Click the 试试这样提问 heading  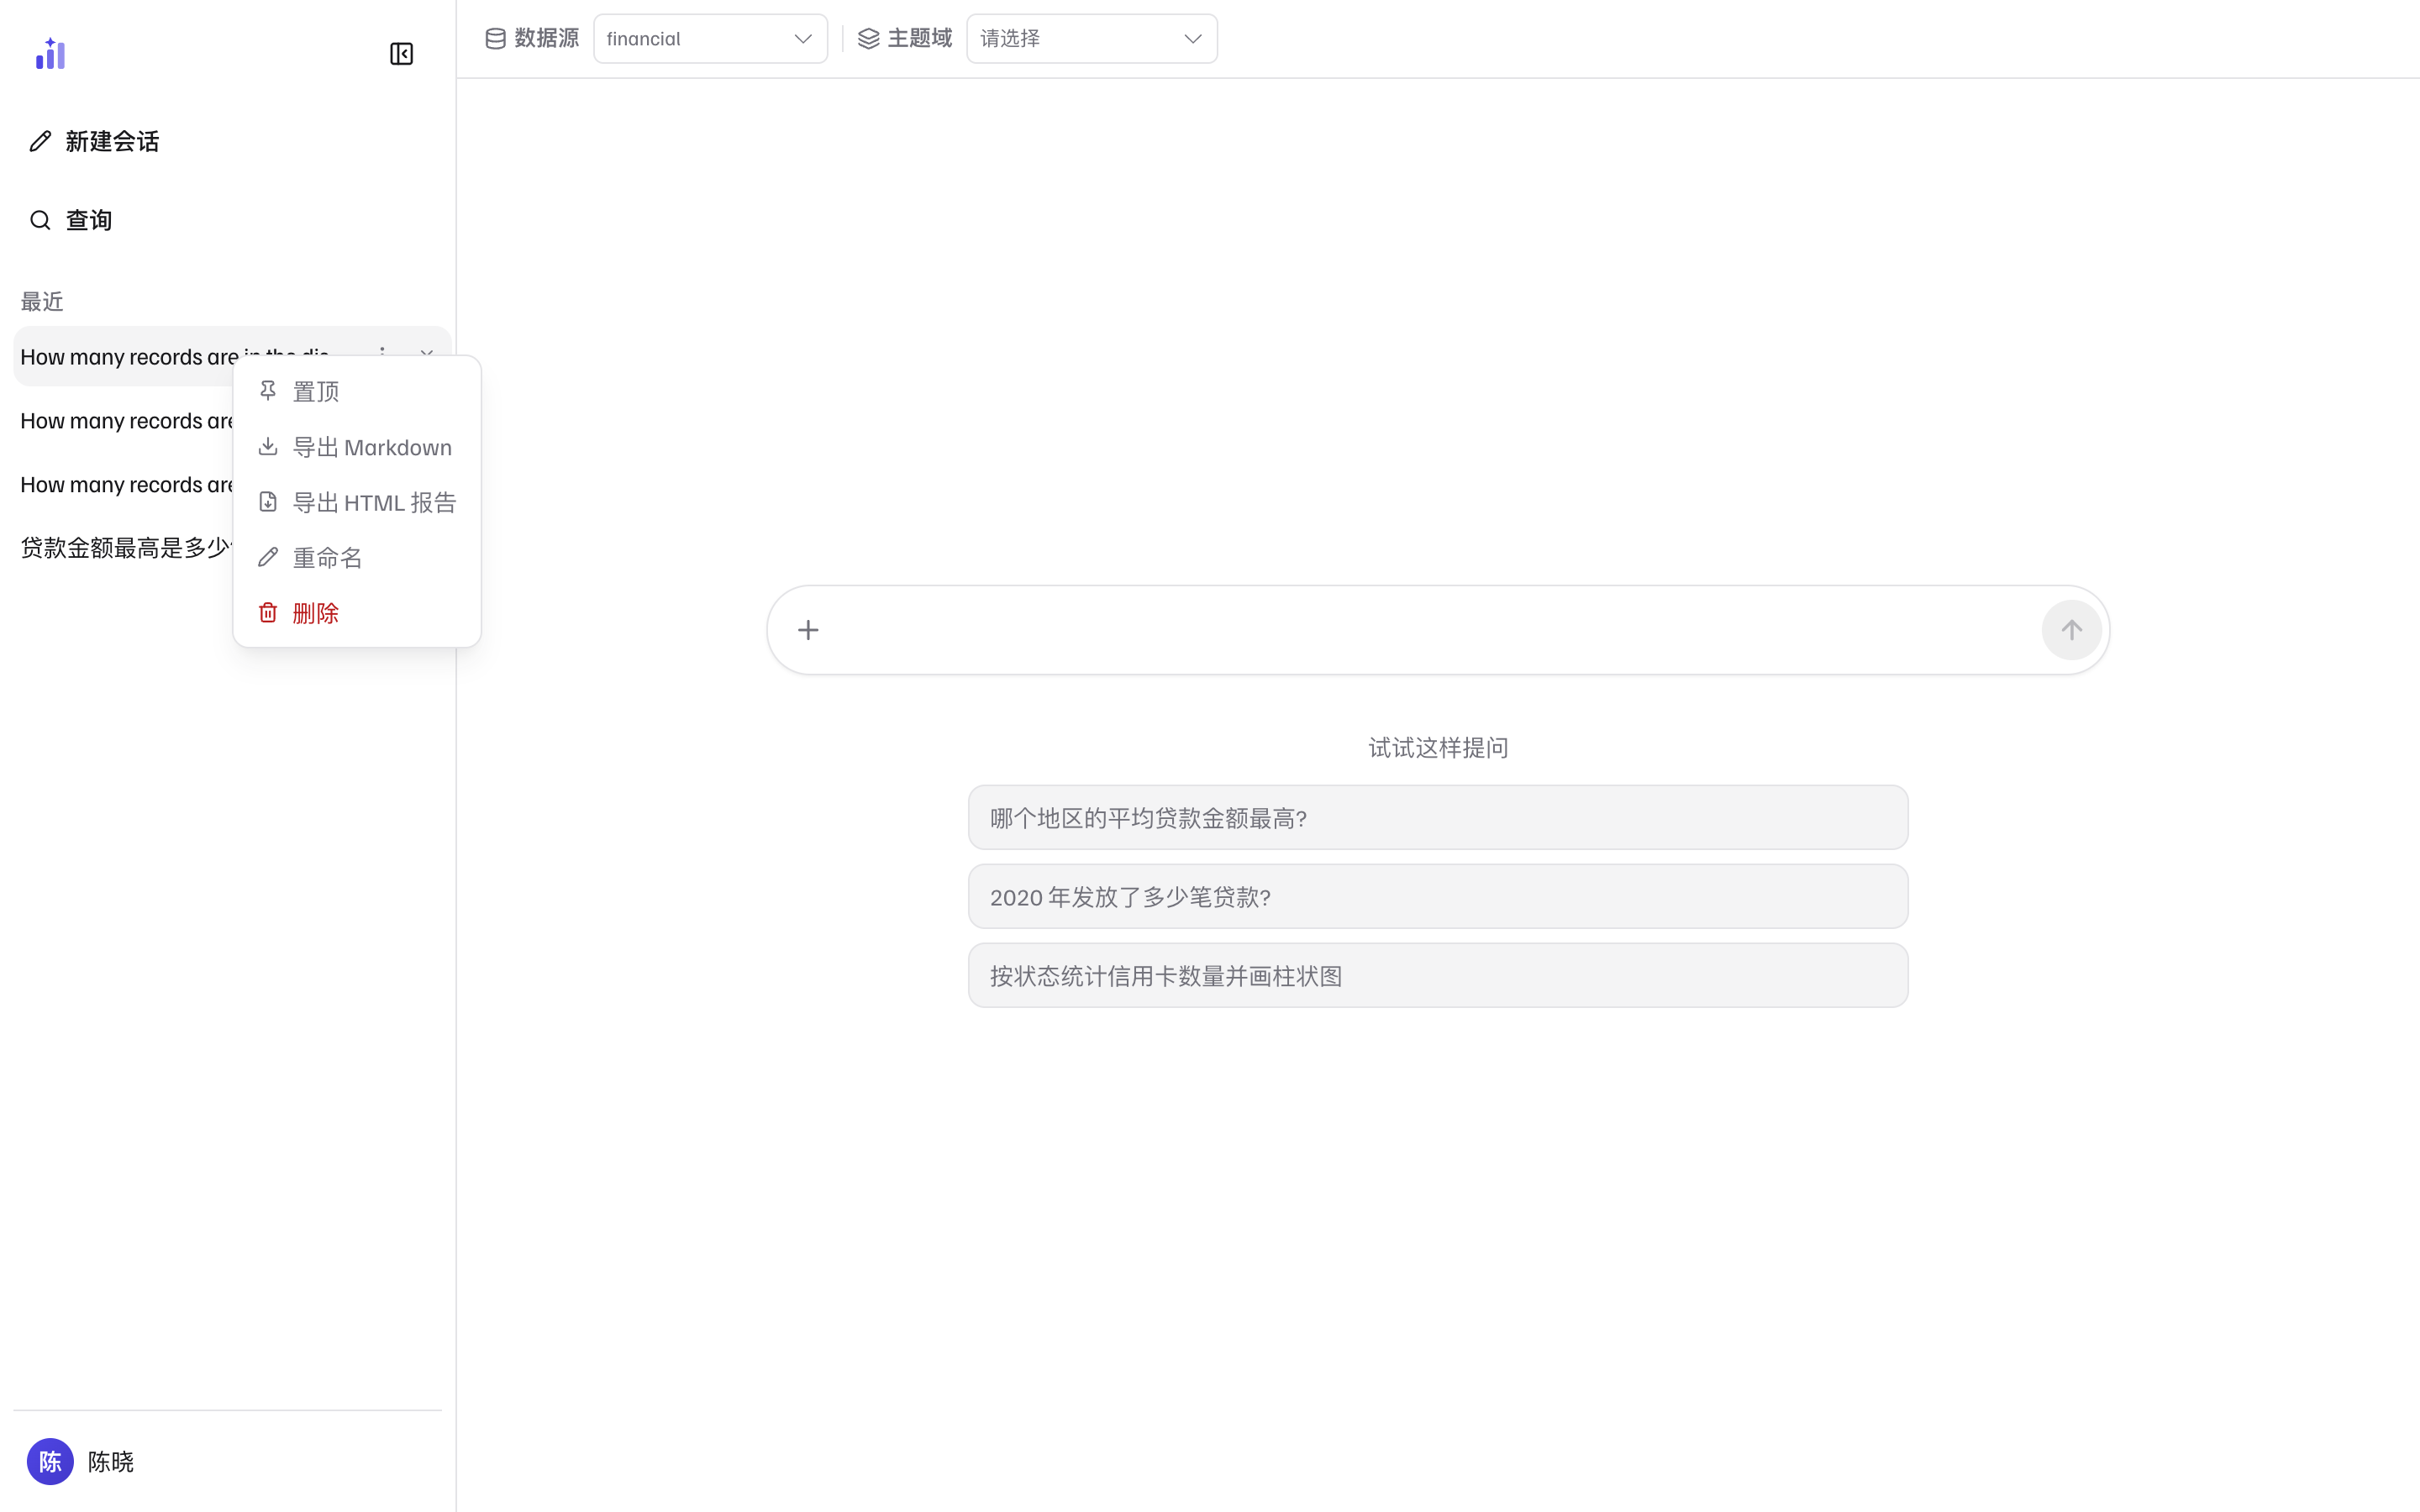pos(1438,748)
